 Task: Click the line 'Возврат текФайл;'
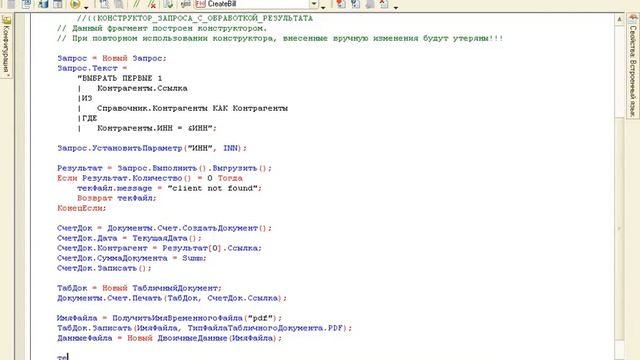[117, 198]
